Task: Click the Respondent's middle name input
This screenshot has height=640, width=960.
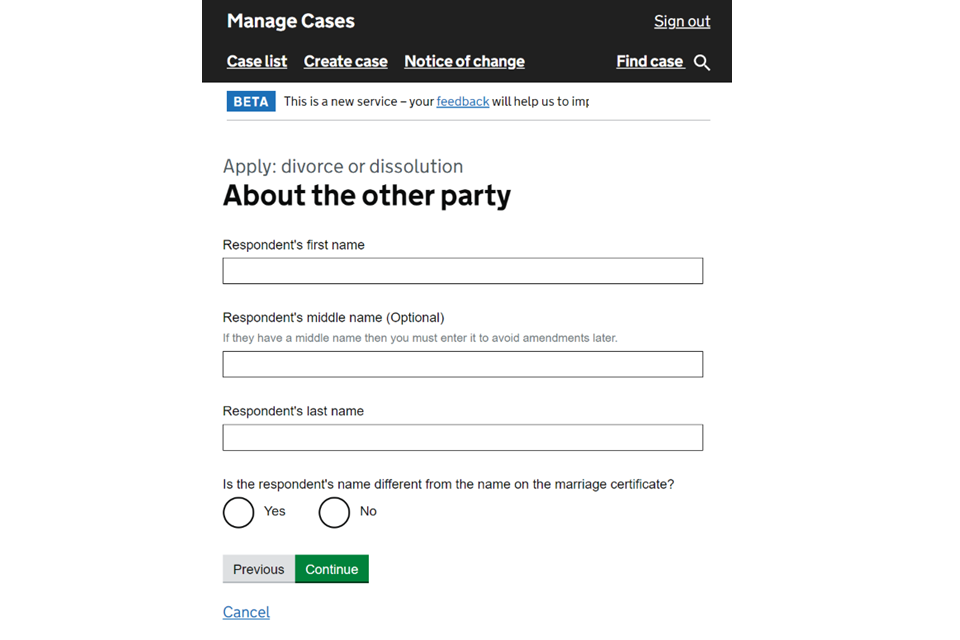Action: 462,364
